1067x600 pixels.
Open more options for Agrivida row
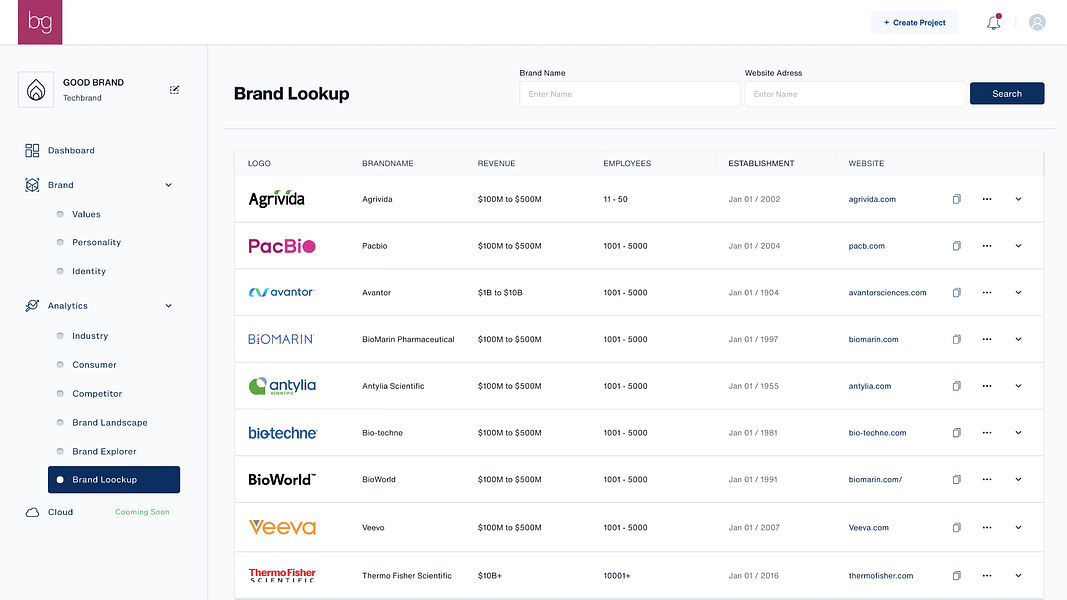pyautogui.click(x=987, y=199)
